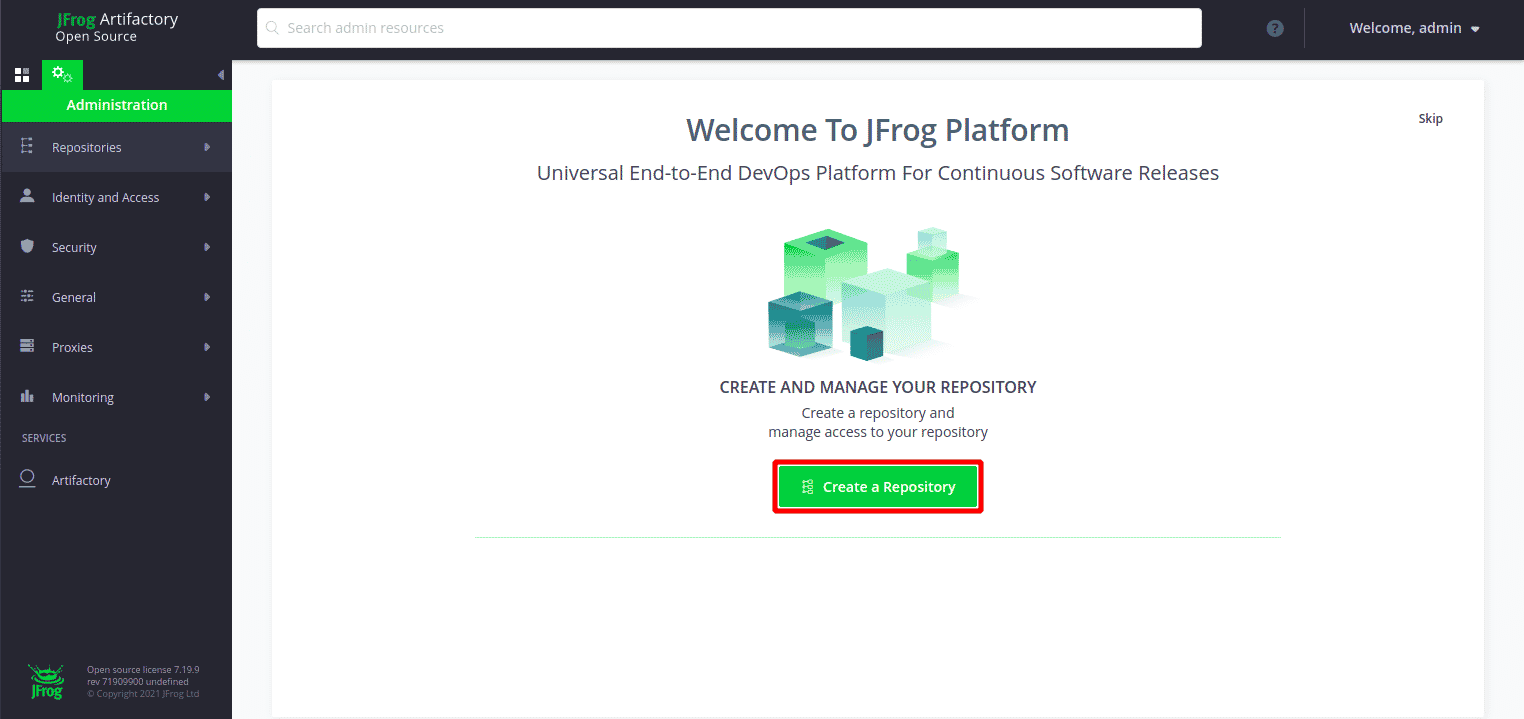Expand the Identity and Access submenu arrow

(207, 197)
